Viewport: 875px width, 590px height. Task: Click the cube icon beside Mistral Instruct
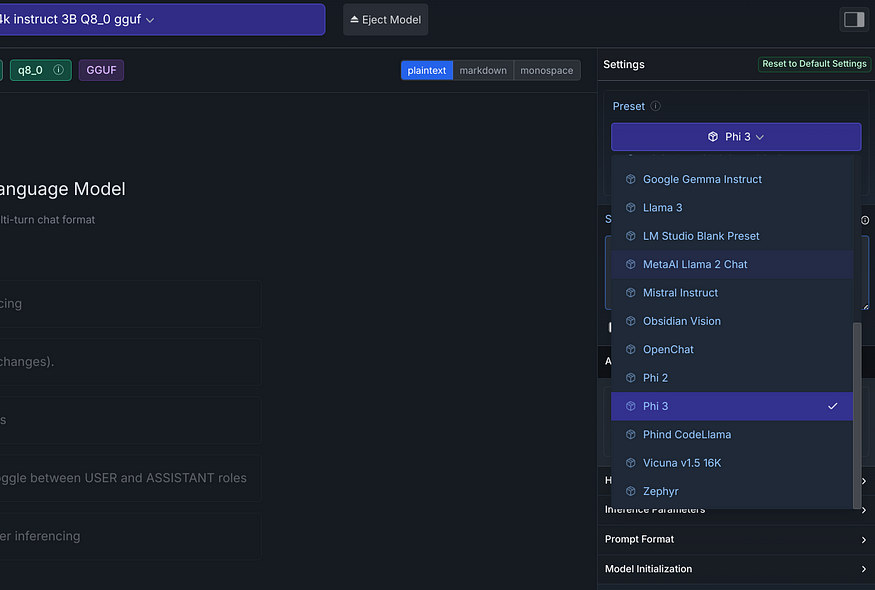(x=631, y=293)
